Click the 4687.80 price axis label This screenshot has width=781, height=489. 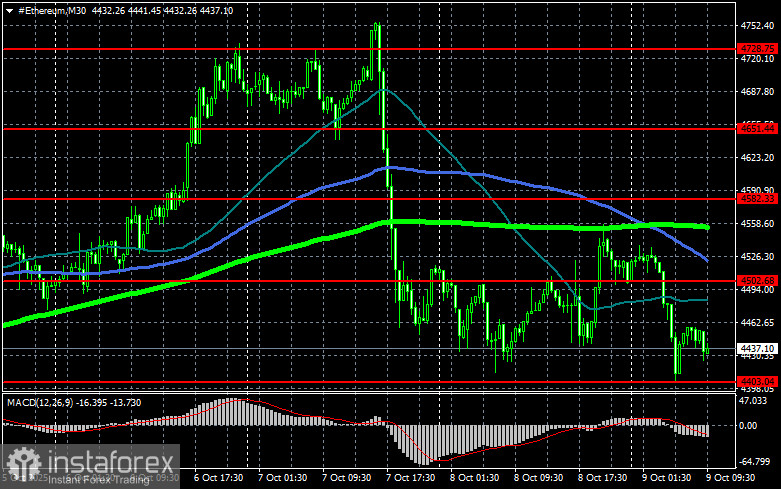[757, 92]
